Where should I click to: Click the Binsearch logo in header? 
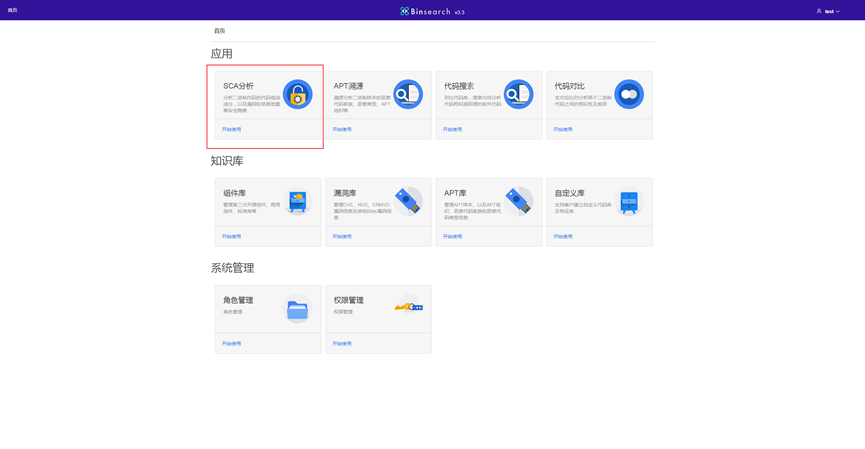click(x=432, y=11)
